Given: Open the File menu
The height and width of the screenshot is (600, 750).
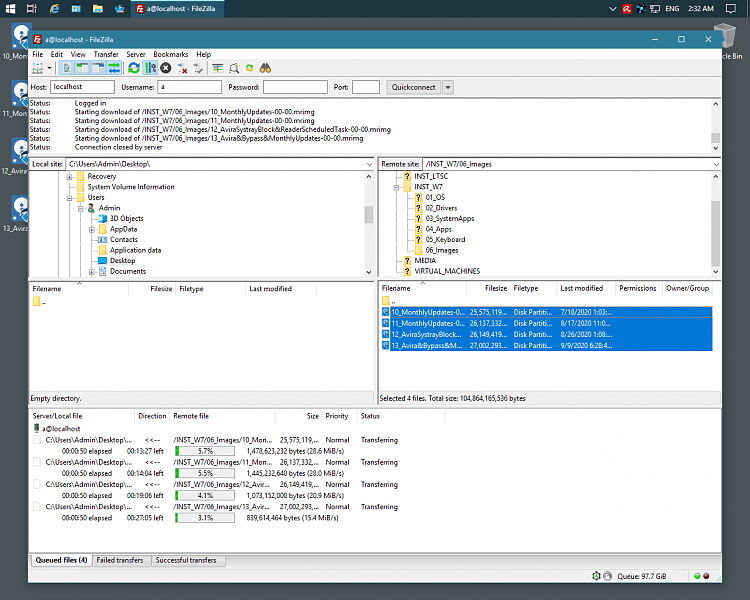Looking at the screenshot, I should (x=38, y=55).
